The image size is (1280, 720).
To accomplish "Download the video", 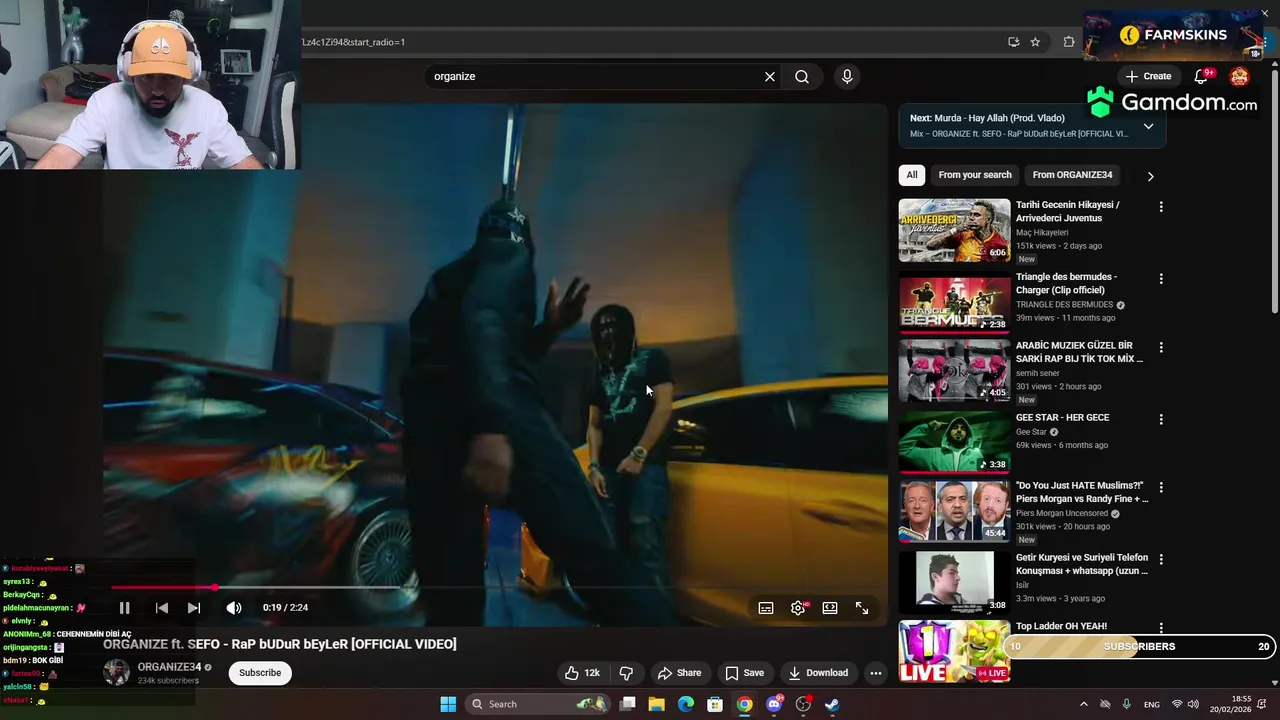I will pos(818,673).
